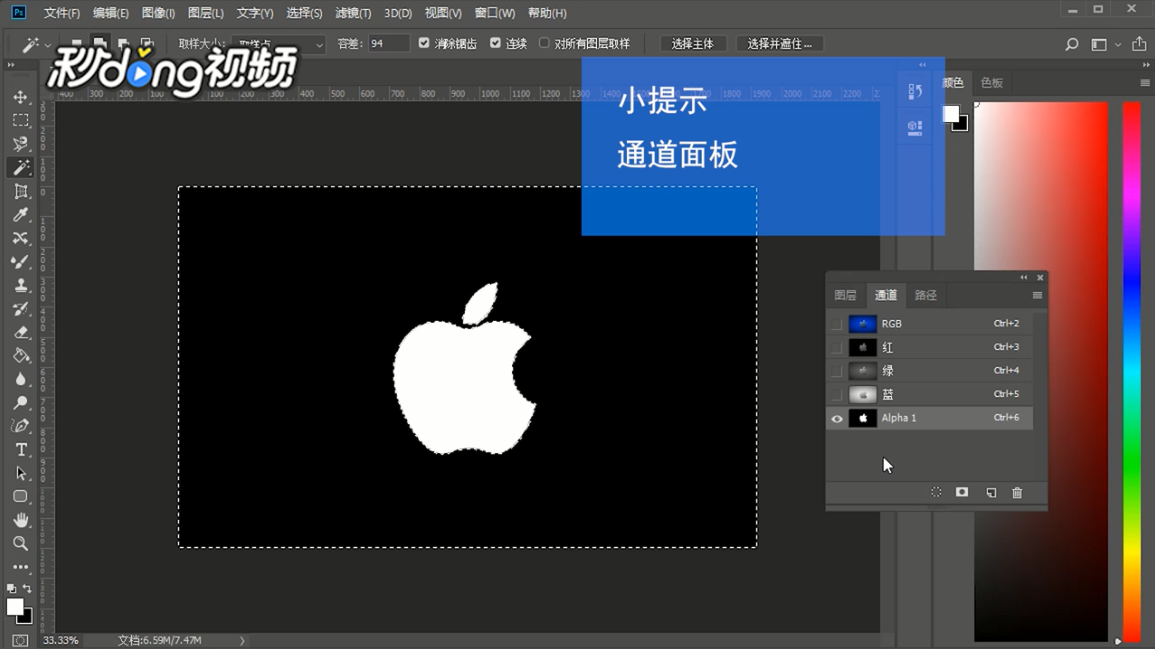Delete current channel trash icon
This screenshot has width=1155, height=649.
point(1017,492)
